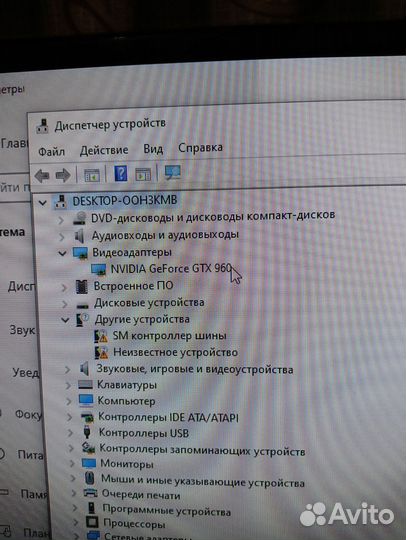406x540 pixels.
Task: Click the Аудиовходы и аудиовыходы speaker icon
Action: click(x=80, y=236)
